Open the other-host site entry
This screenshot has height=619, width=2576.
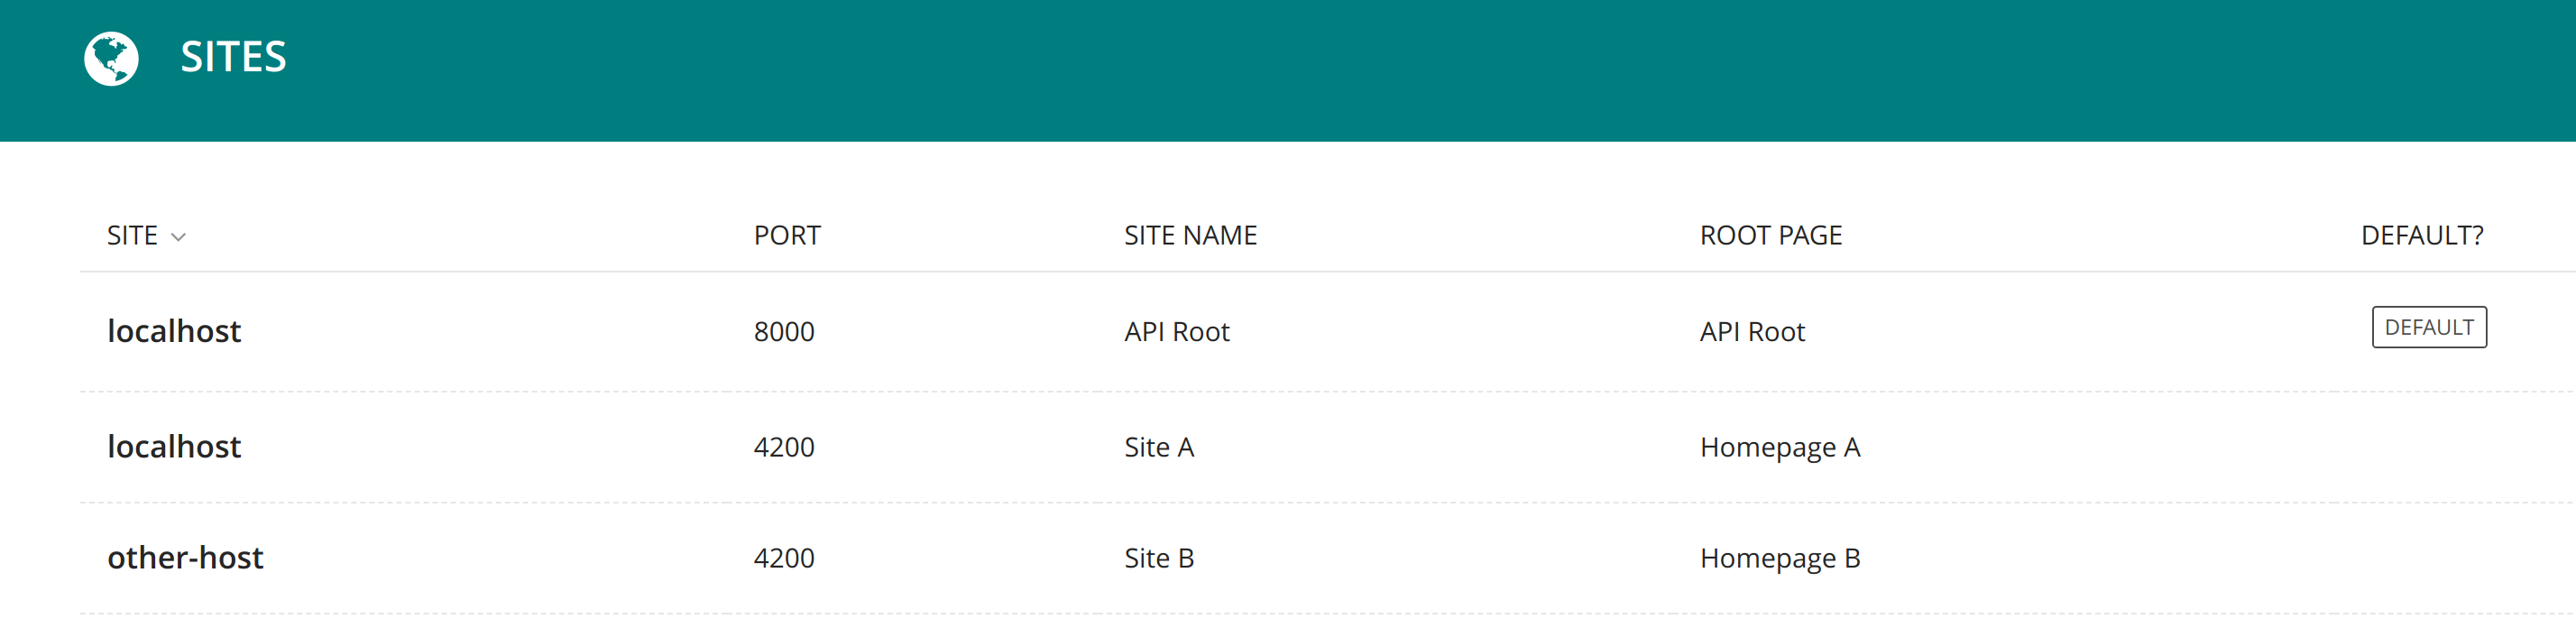(185, 557)
